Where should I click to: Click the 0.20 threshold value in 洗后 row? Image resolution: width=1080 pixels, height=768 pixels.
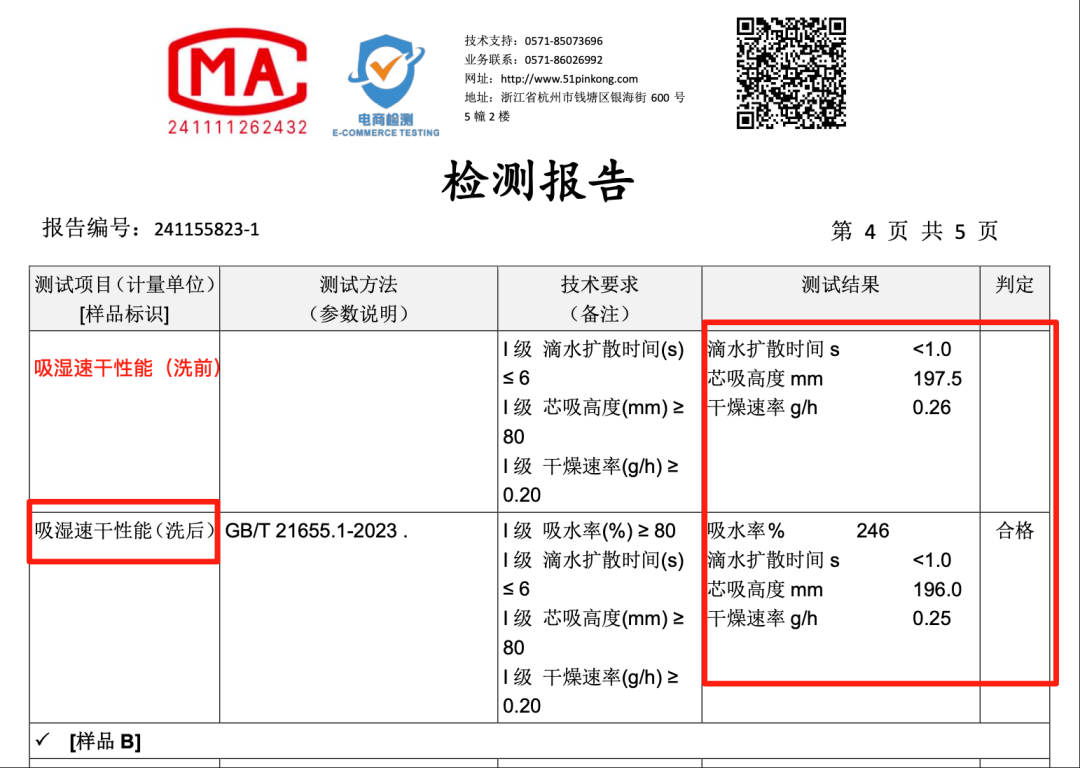tap(521, 706)
